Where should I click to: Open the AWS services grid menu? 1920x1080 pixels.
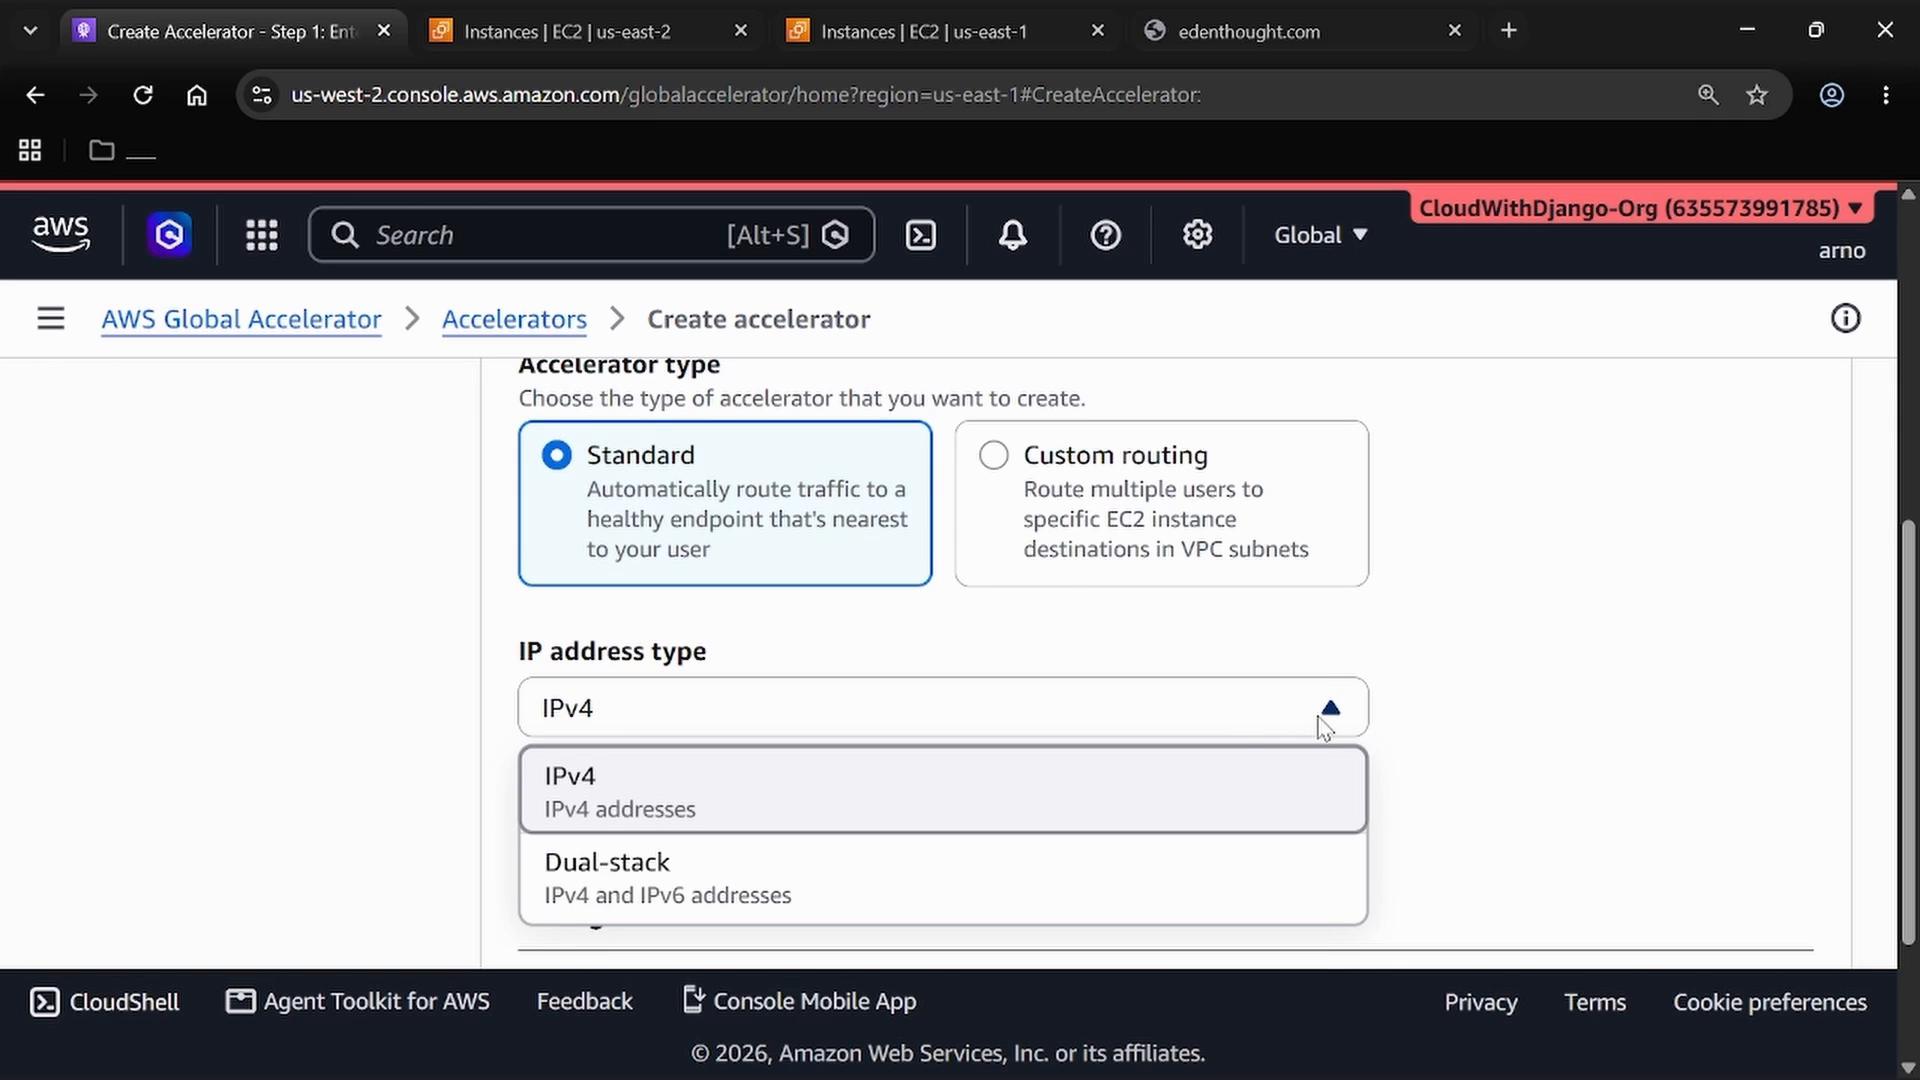tap(262, 235)
